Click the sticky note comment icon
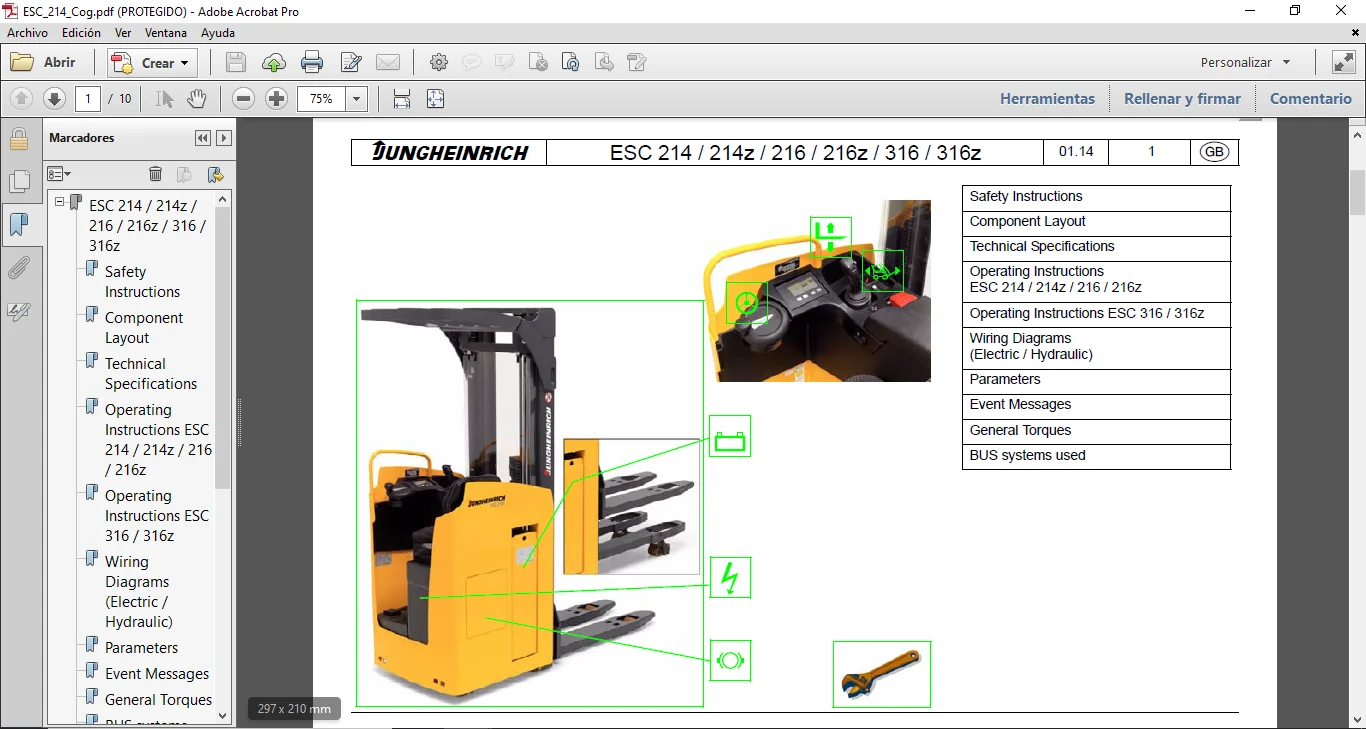The width and height of the screenshot is (1366, 729). click(x=471, y=63)
